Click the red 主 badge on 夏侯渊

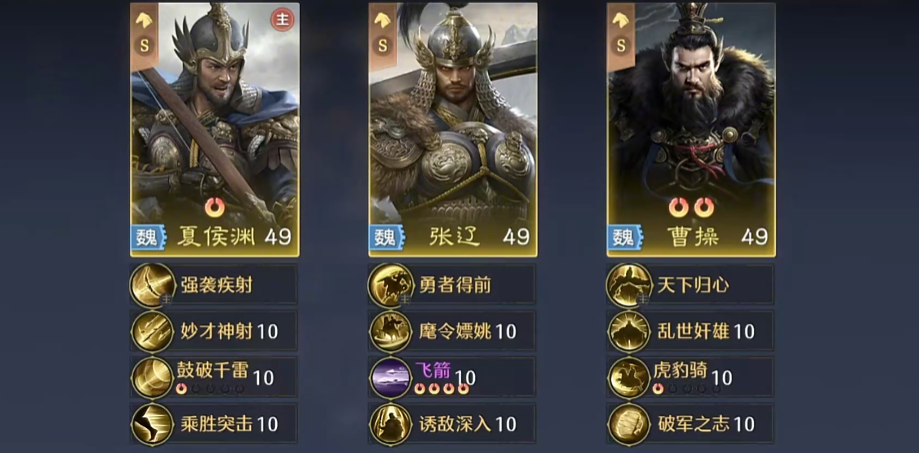point(282,20)
